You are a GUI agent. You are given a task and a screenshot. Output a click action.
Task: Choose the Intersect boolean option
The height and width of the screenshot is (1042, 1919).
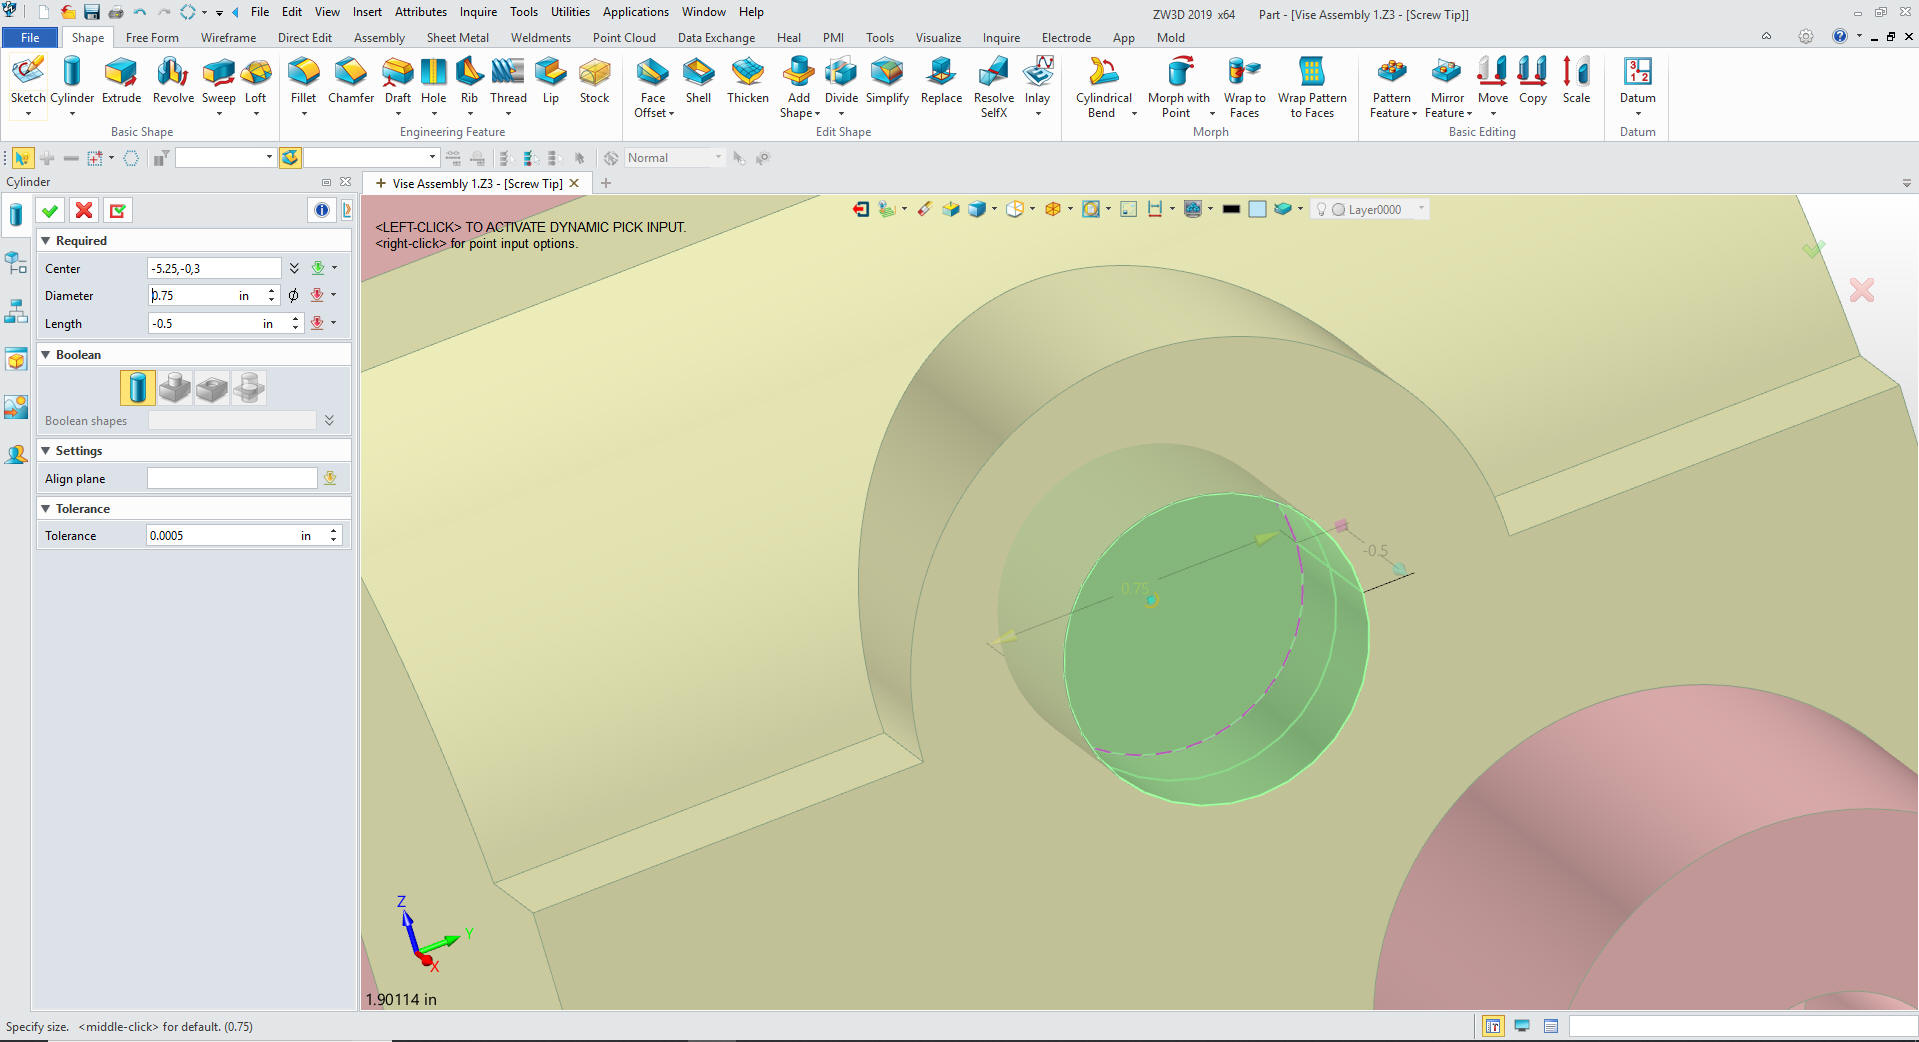coord(249,388)
